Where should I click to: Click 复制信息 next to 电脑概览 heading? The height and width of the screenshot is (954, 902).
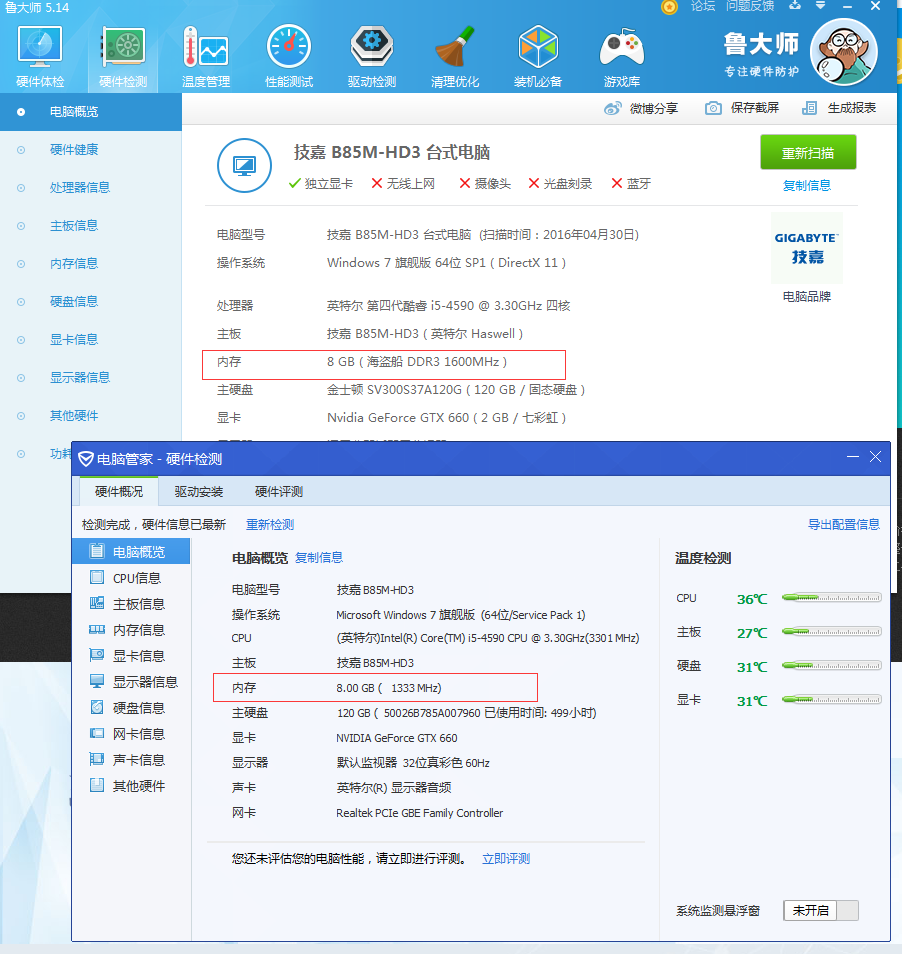tap(319, 557)
